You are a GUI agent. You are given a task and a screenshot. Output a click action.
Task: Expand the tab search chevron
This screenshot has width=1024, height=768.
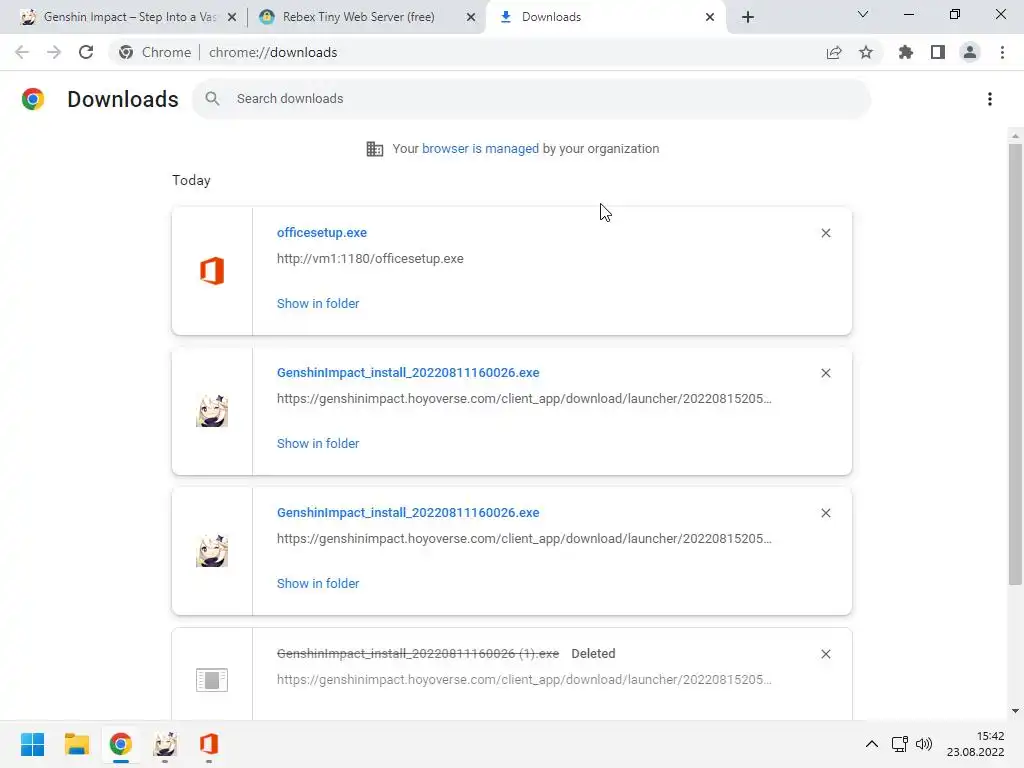click(863, 14)
